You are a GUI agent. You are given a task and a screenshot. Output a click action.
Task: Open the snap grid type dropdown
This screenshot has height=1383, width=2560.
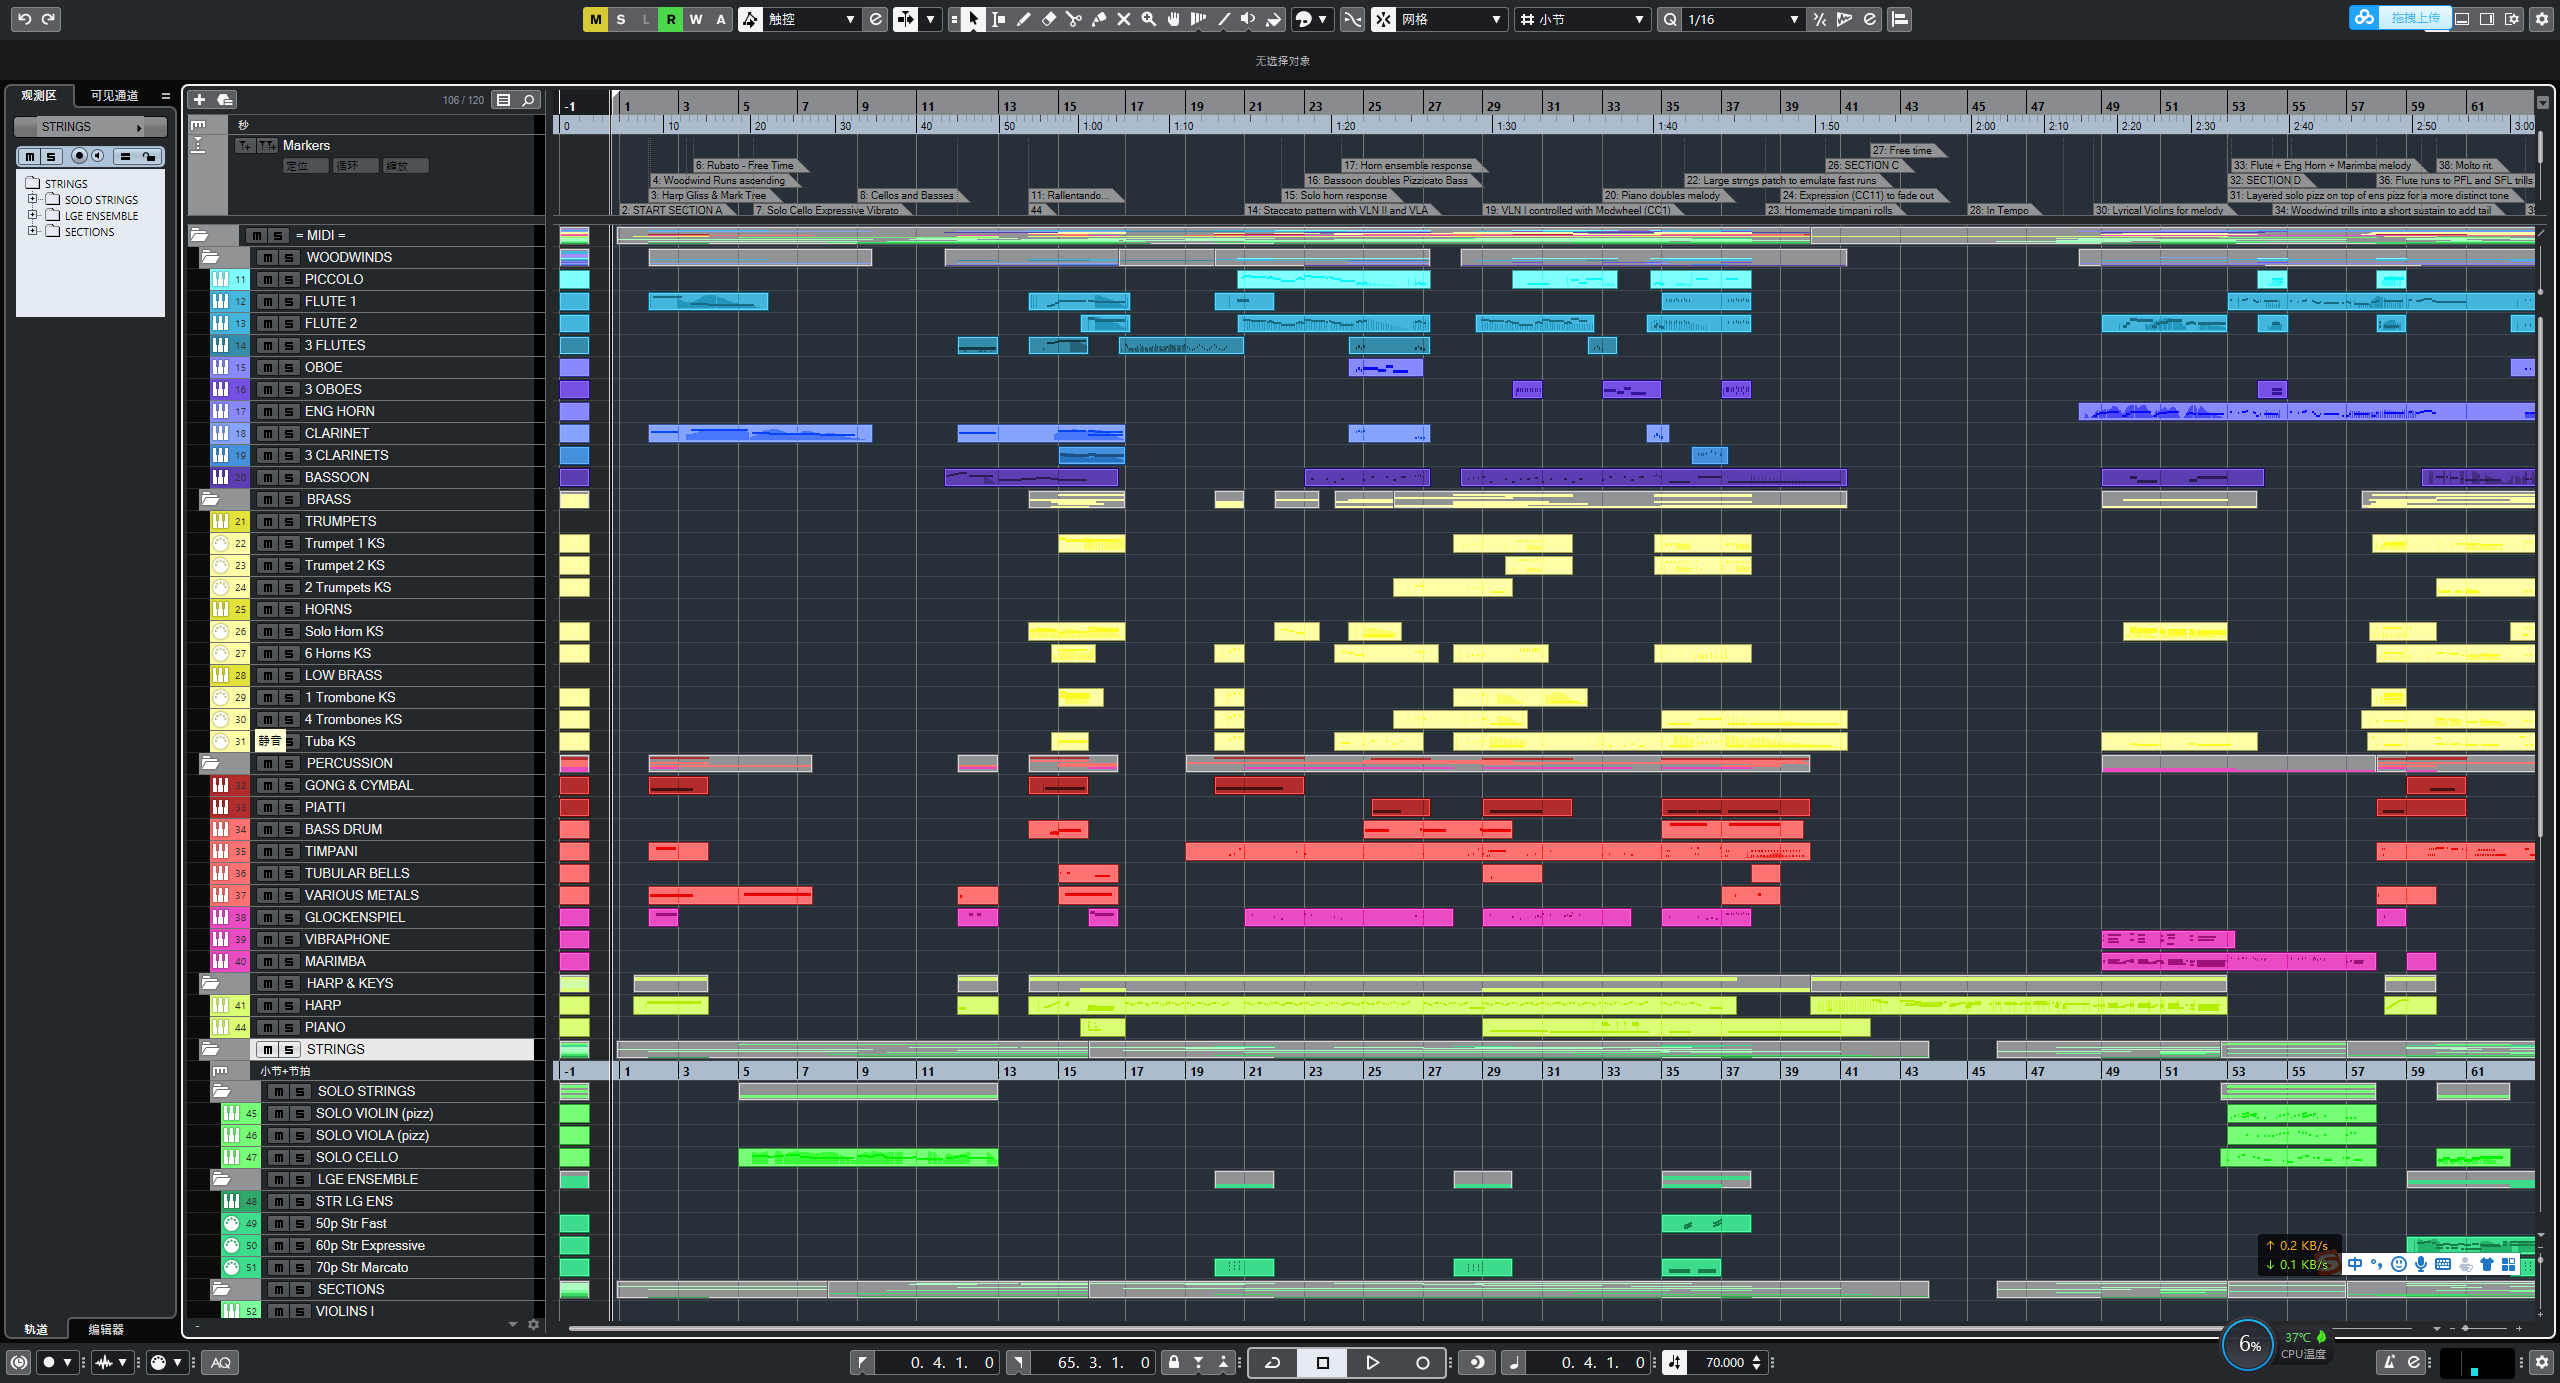(x=1580, y=19)
